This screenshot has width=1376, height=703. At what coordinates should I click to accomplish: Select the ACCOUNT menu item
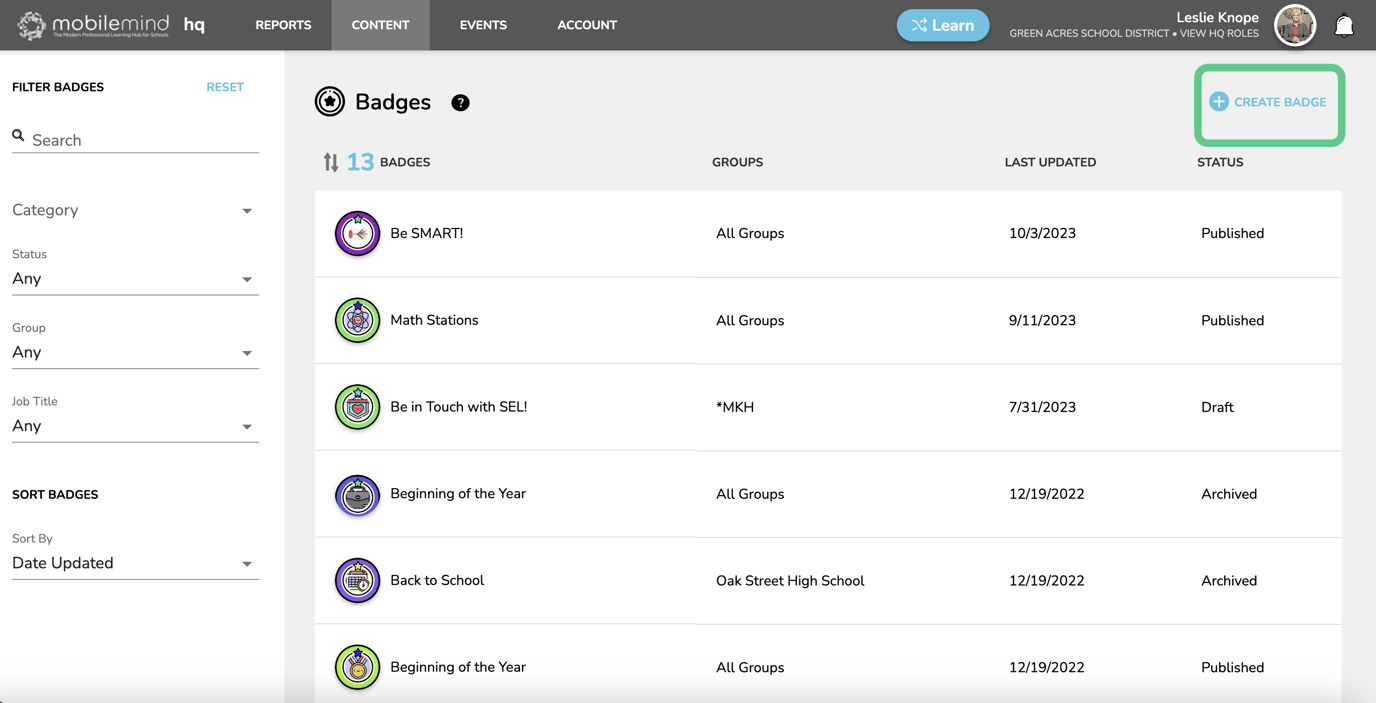[587, 25]
